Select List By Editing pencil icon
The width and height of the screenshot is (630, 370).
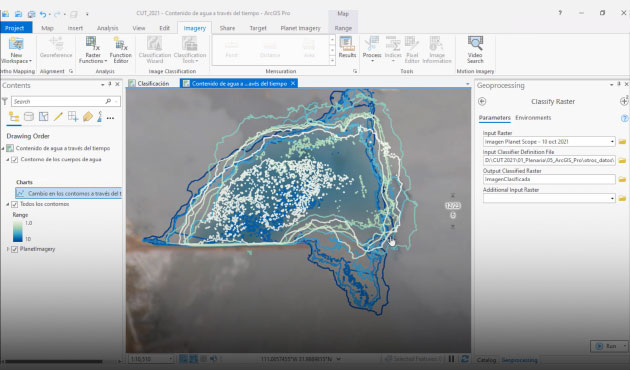coord(58,117)
